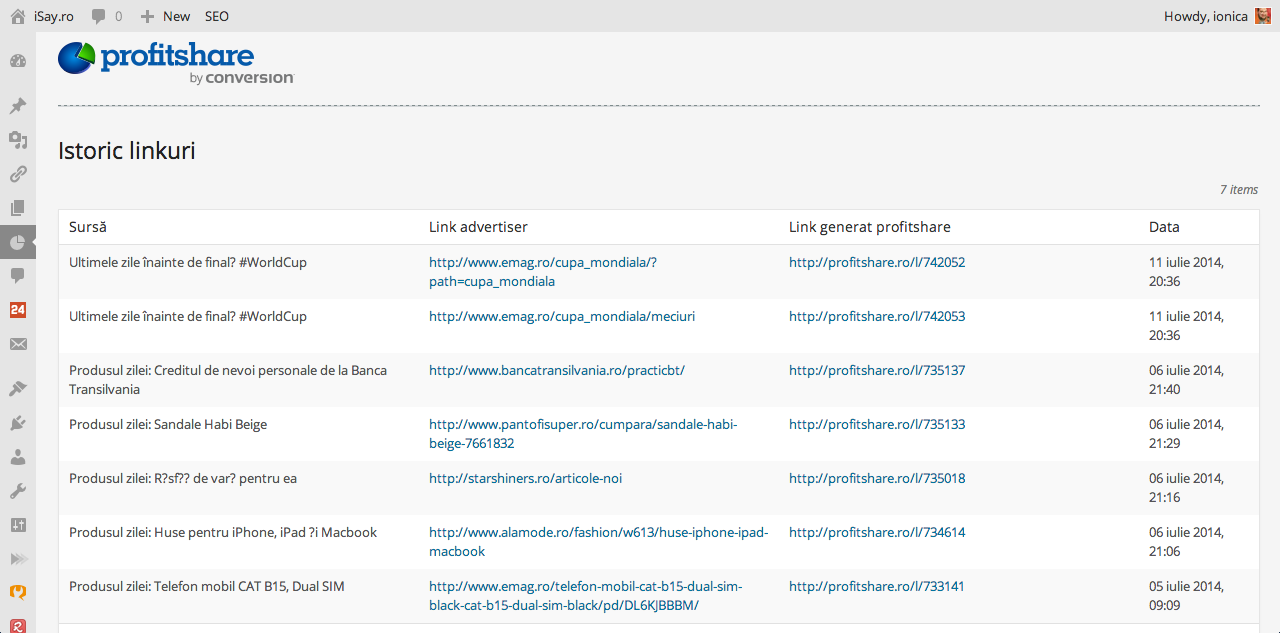This screenshot has height=633, width=1280.
Task: Open profitshare link ending in 742052
Action: pyautogui.click(x=877, y=263)
